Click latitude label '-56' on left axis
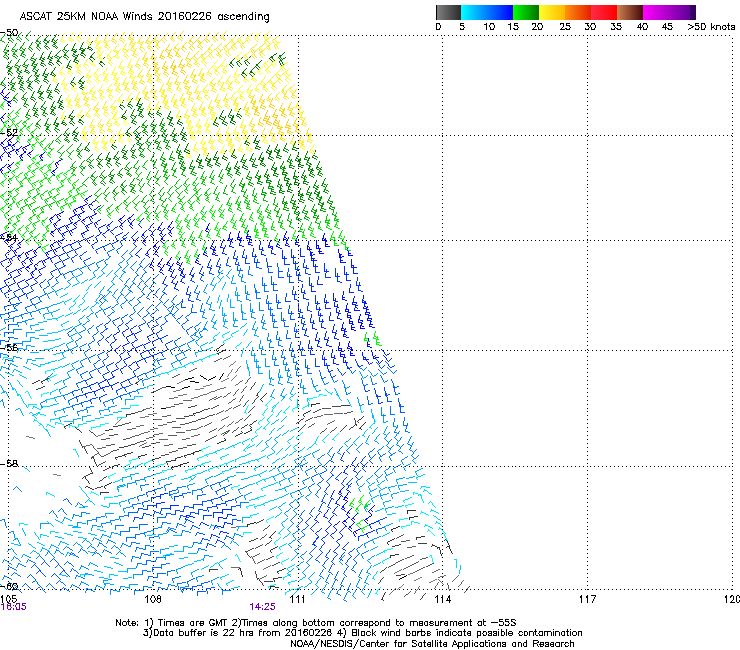This screenshot has width=740, height=650. click(9, 347)
